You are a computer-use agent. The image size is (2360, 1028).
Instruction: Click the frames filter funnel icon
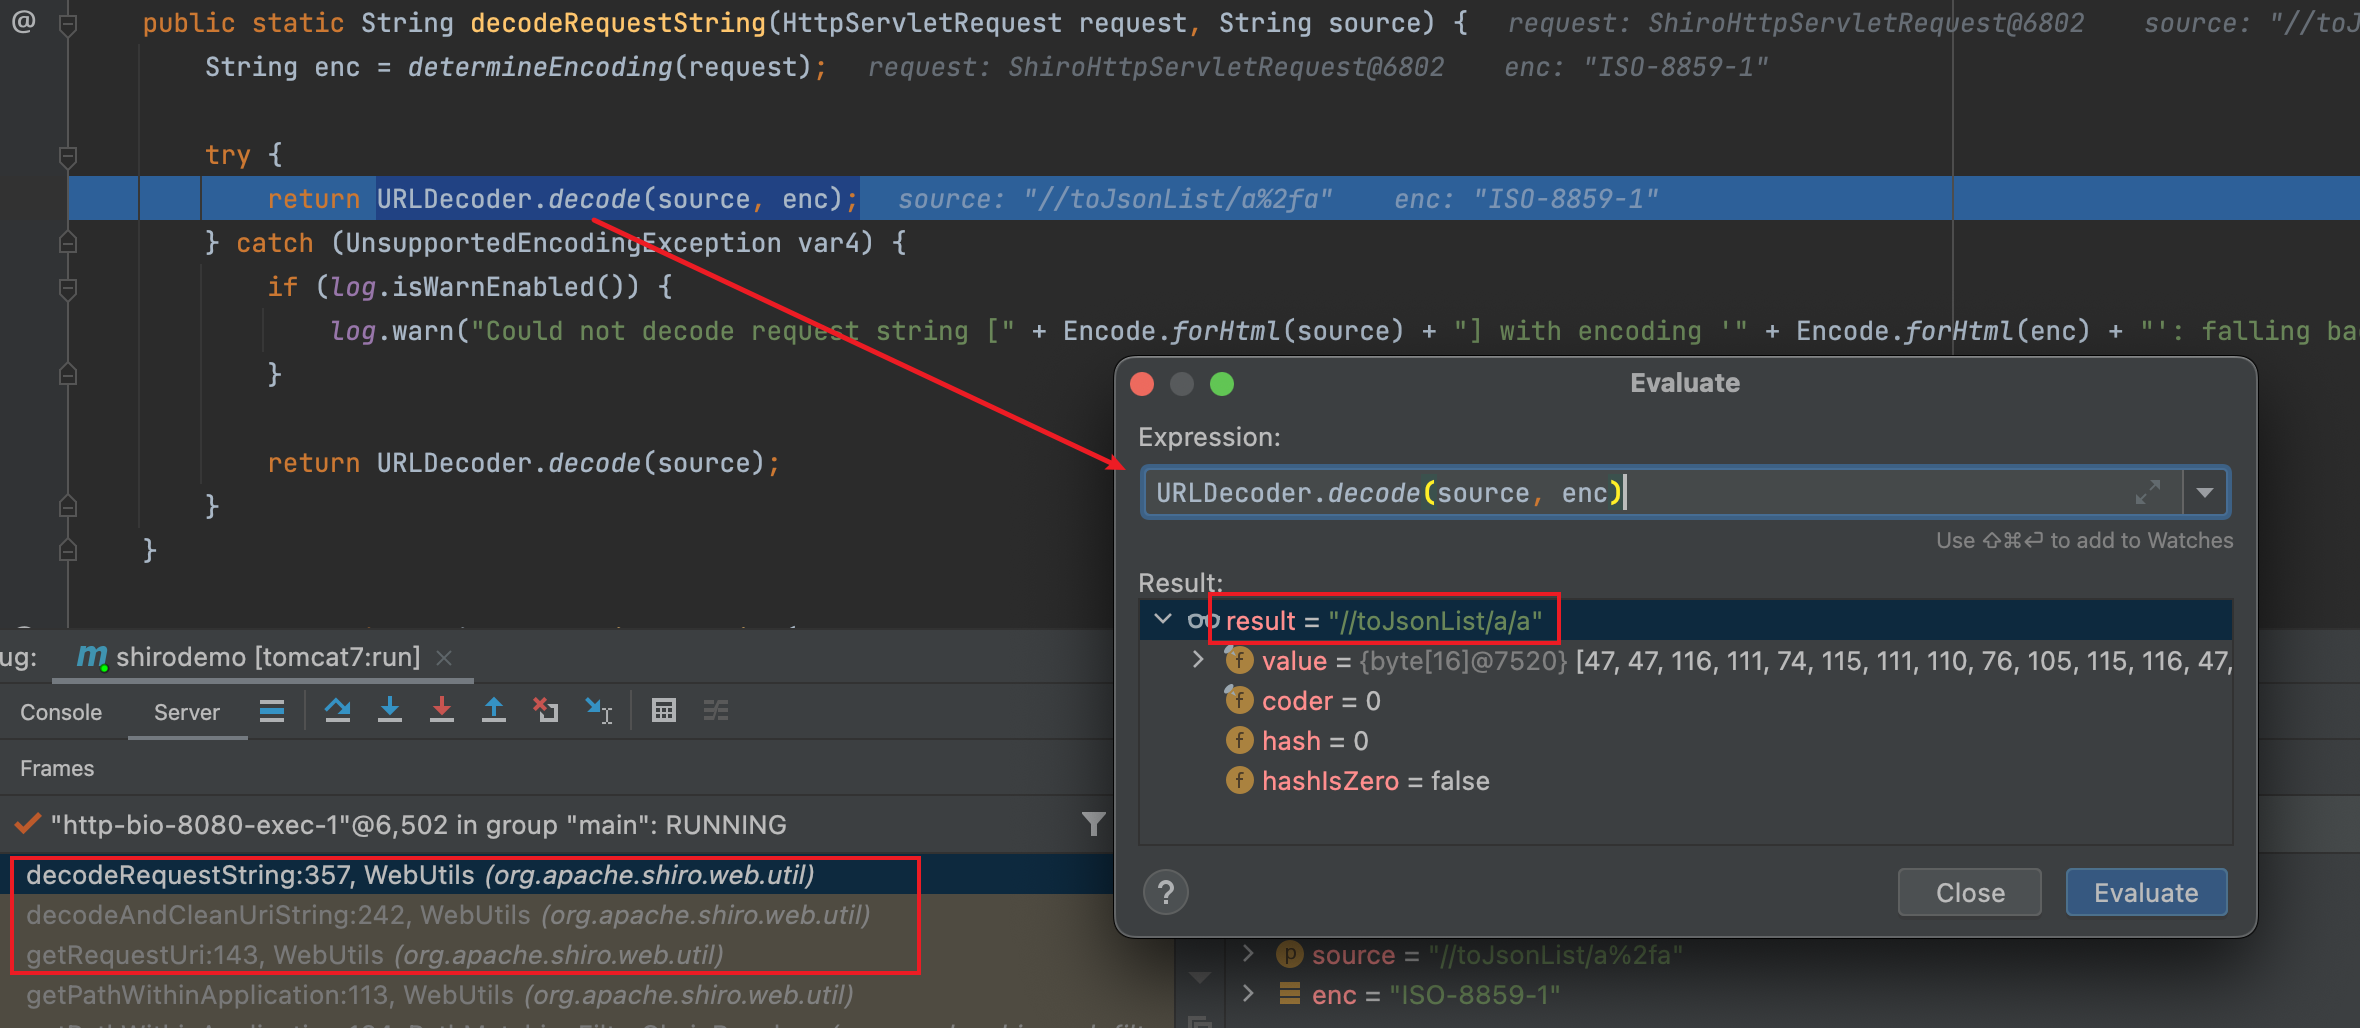[1093, 824]
